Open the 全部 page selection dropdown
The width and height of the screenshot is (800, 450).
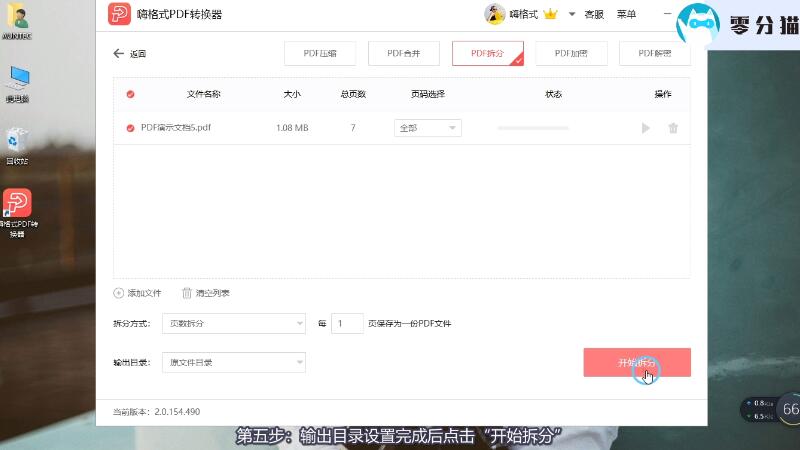pos(428,128)
